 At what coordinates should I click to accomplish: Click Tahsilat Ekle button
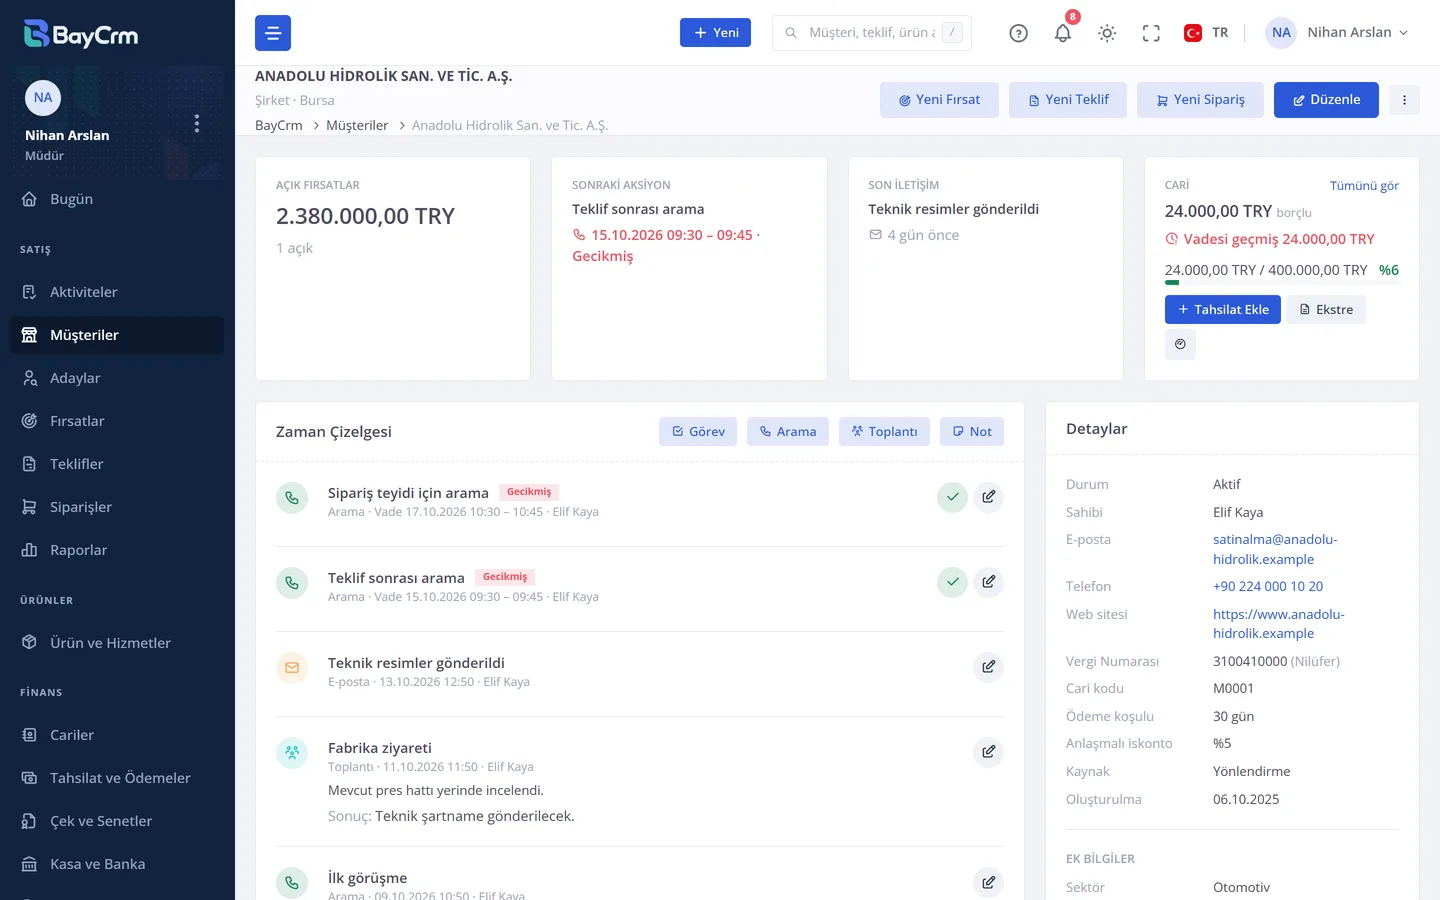pos(1223,310)
